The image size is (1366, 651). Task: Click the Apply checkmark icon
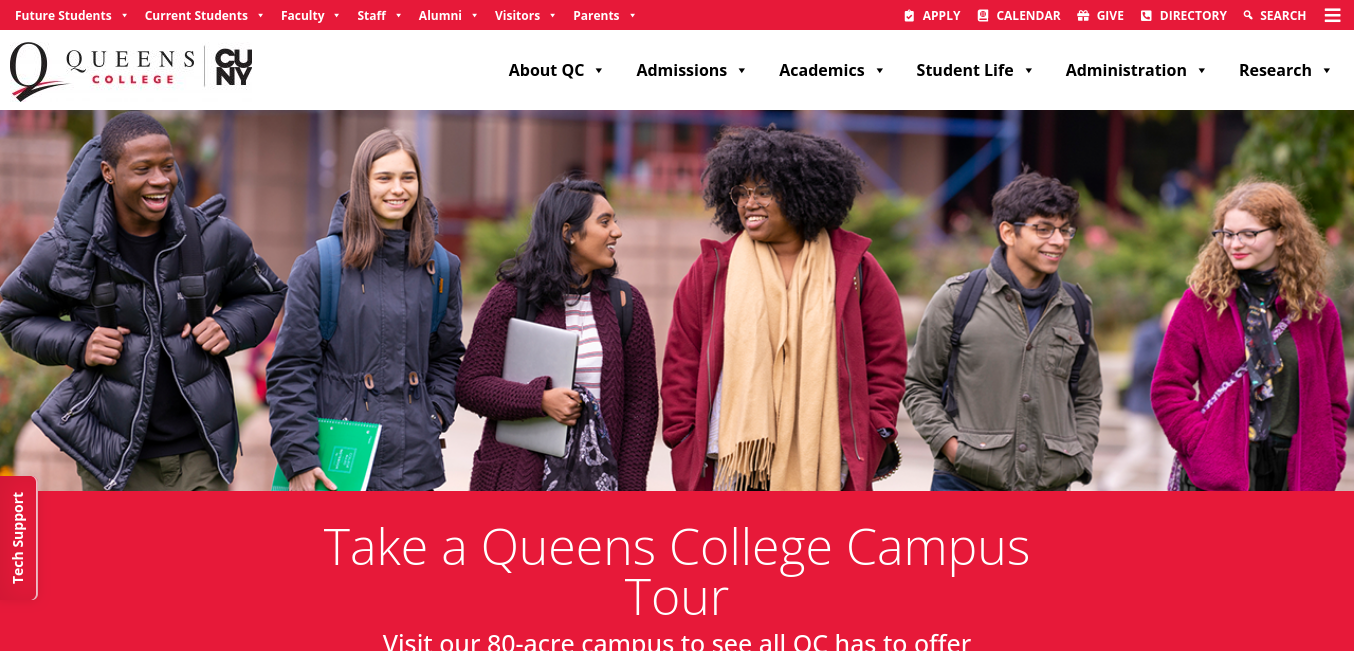point(909,16)
